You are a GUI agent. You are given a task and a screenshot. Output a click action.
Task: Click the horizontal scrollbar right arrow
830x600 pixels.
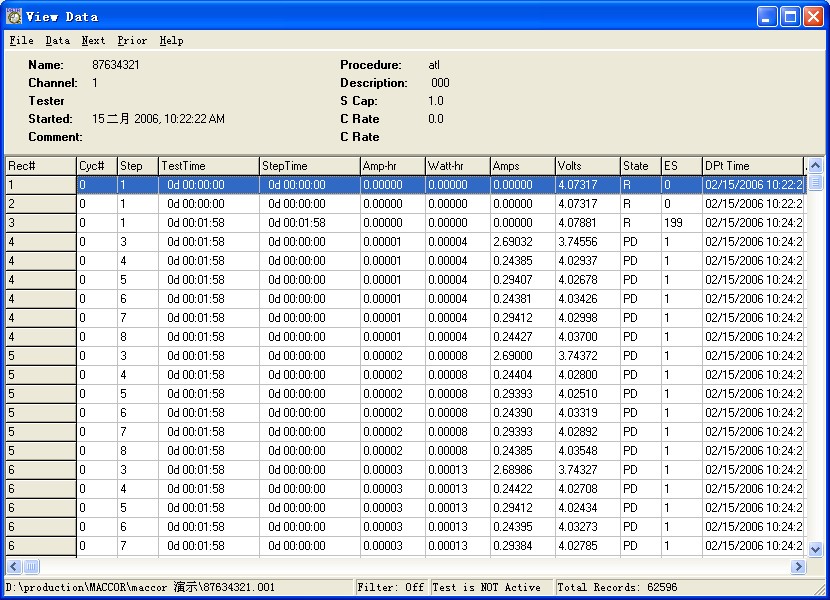point(798,567)
